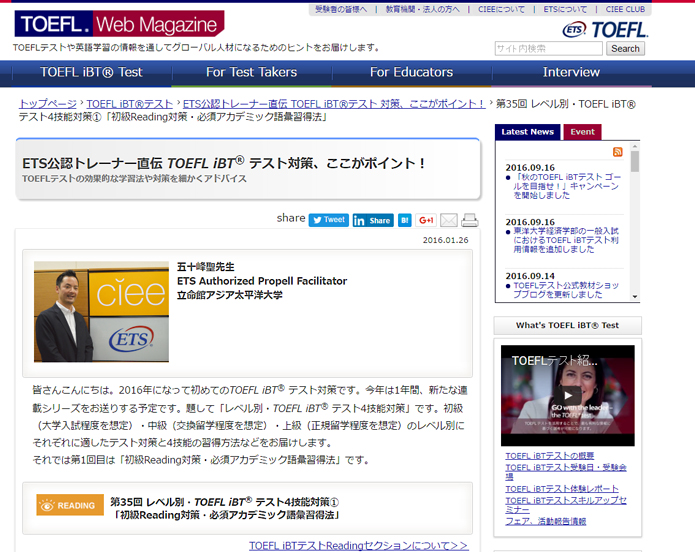Click the ETS TOEFL logo

(605, 30)
